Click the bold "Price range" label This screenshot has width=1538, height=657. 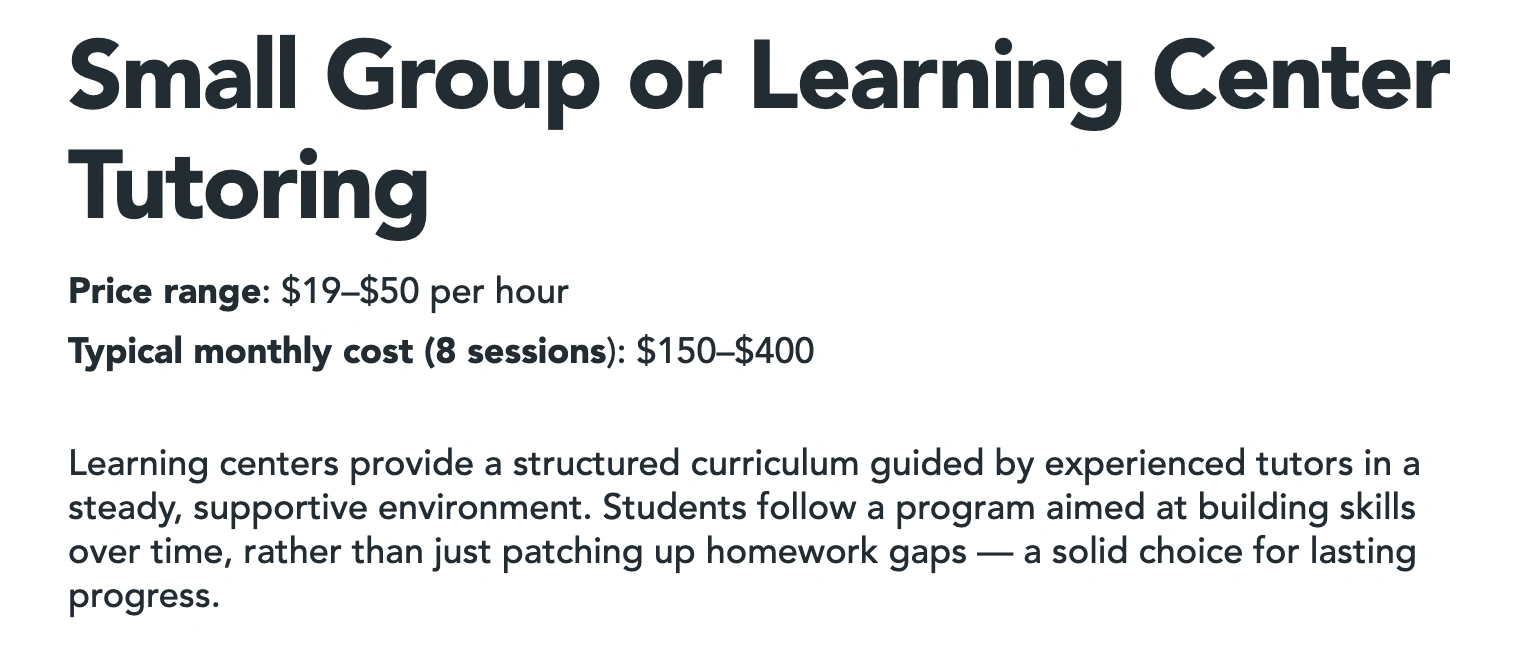[164, 292]
